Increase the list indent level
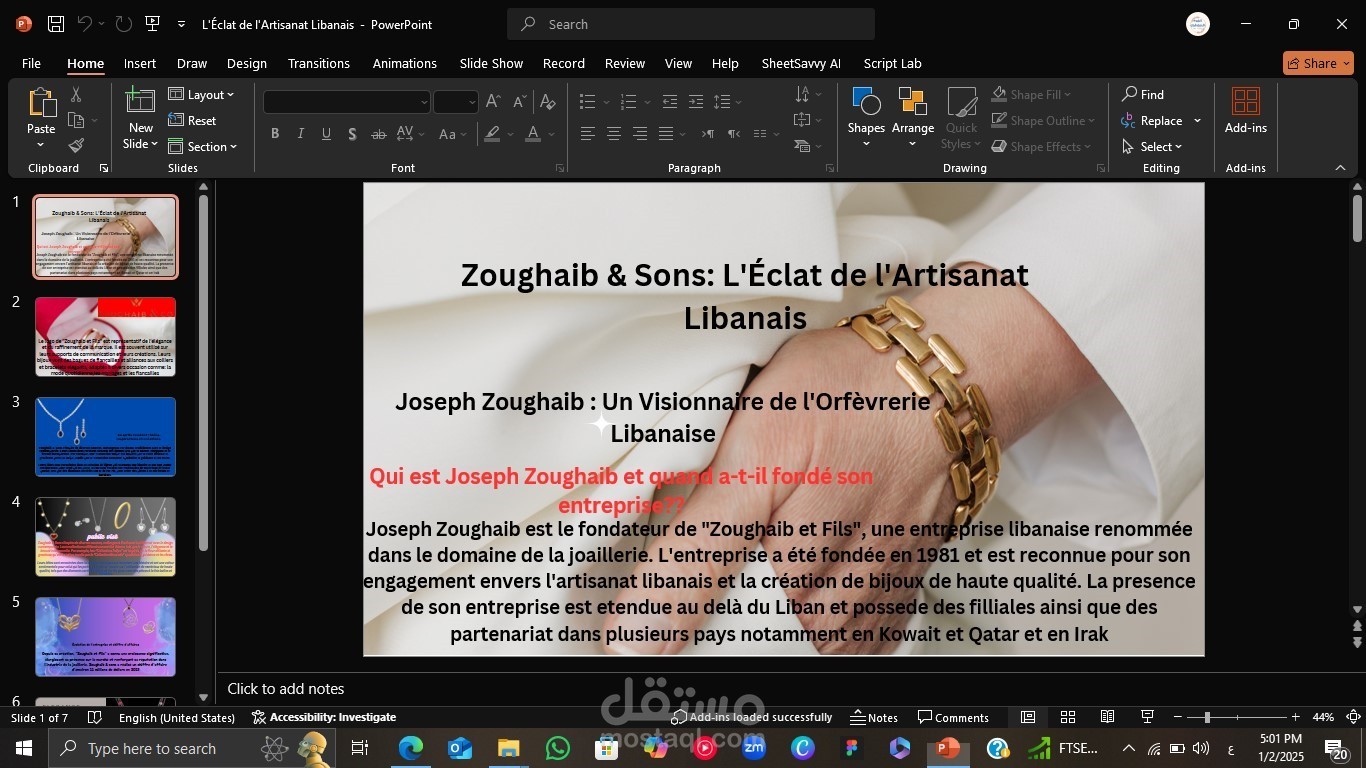Image resolution: width=1366 pixels, height=768 pixels. click(696, 102)
